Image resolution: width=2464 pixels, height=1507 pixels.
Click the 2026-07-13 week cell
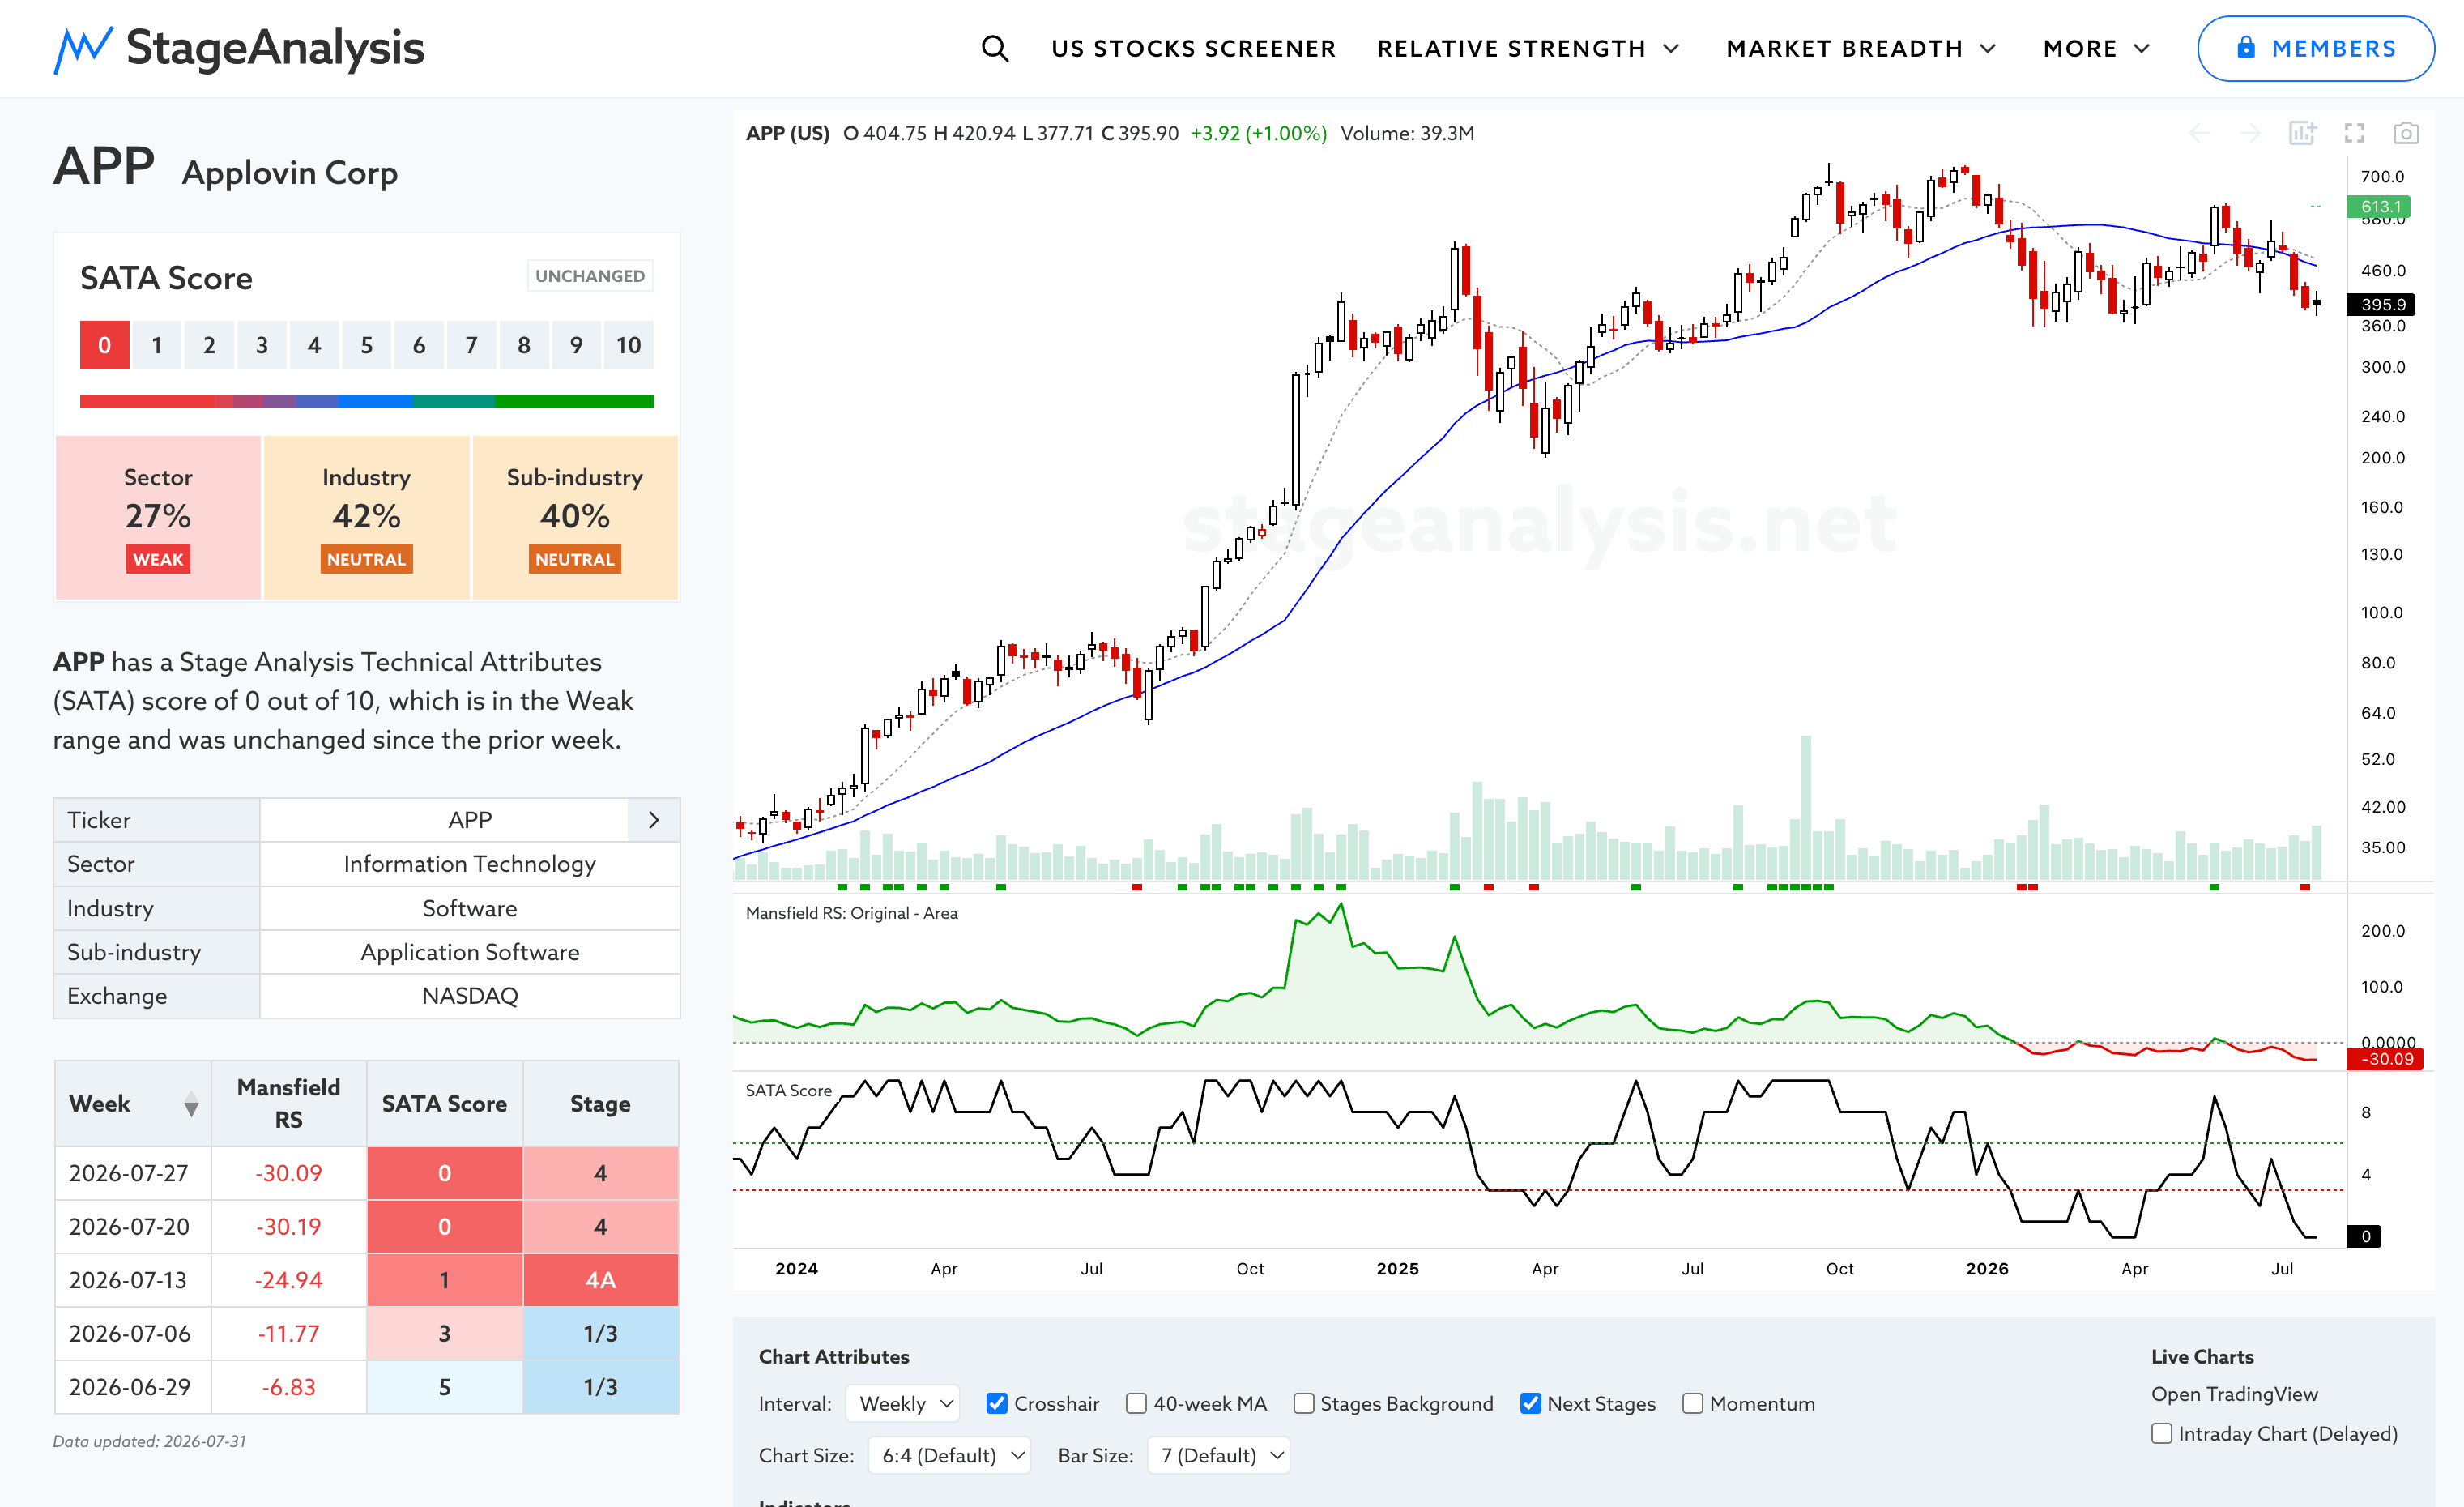(133, 1280)
